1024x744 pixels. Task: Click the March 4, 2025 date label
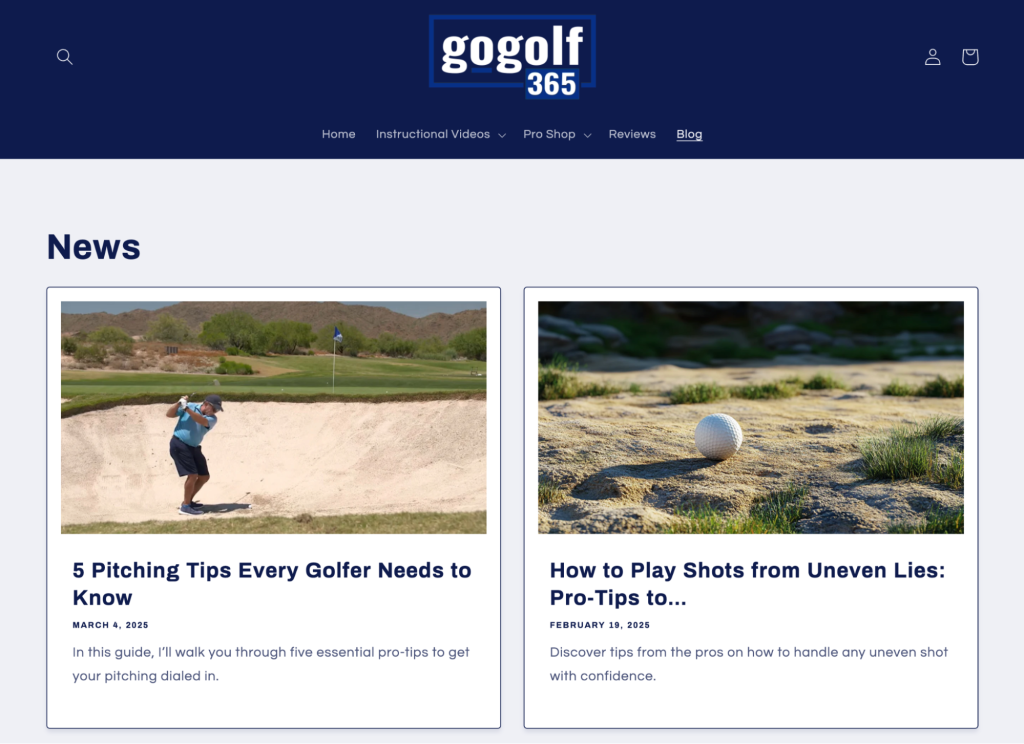110,625
